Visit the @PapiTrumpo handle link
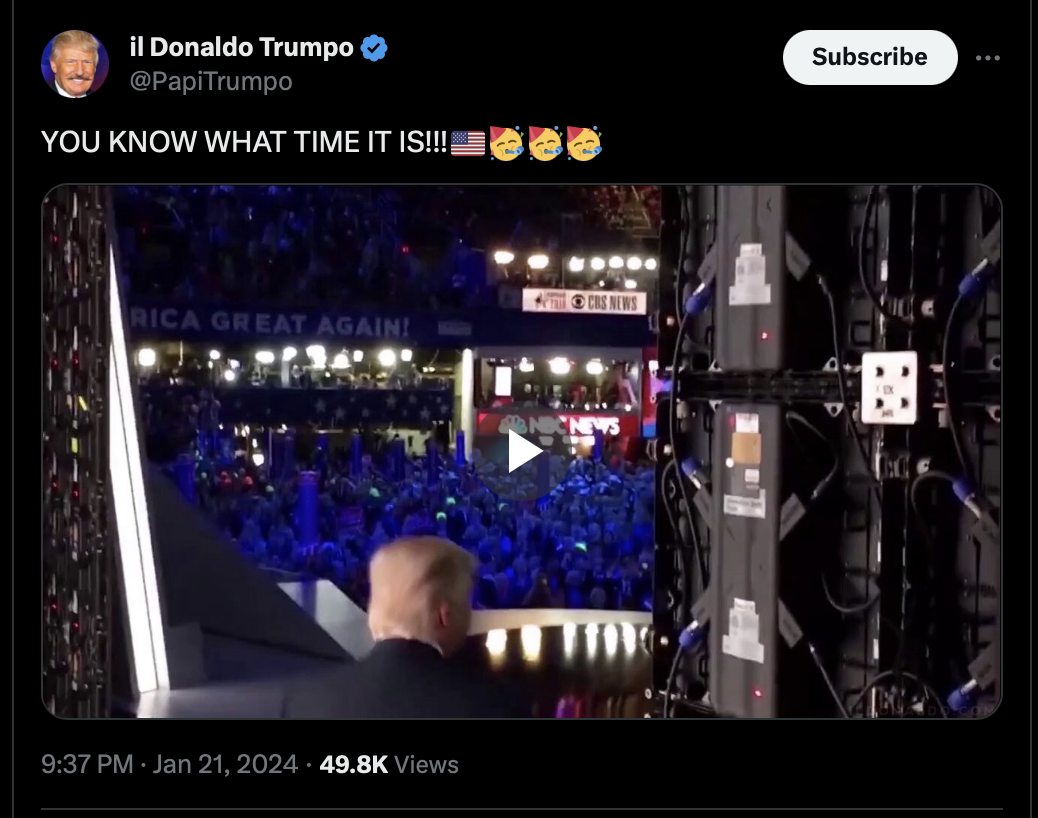Screen dimensions: 1038x818 click(x=211, y=81)
